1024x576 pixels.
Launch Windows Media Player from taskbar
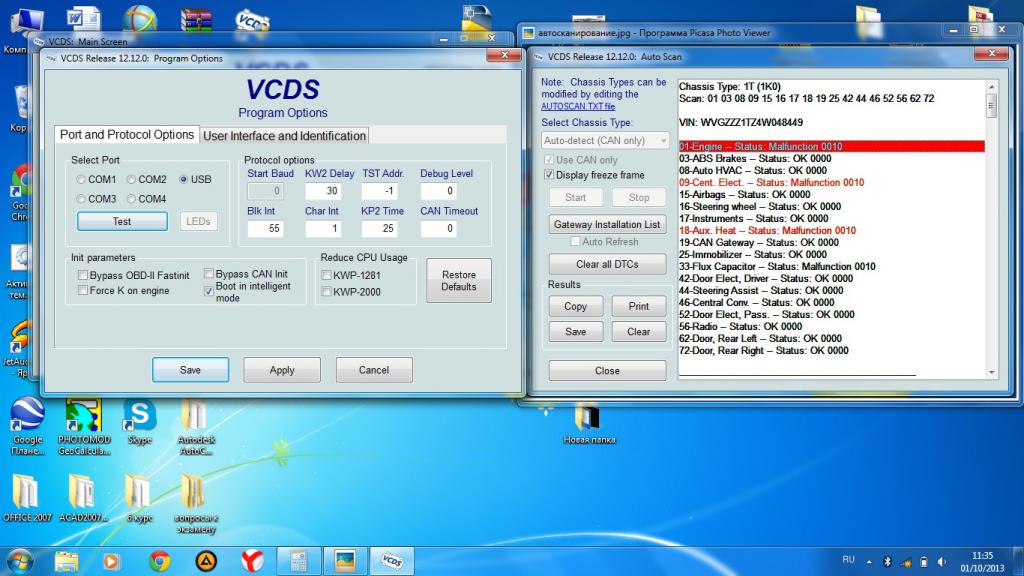(111, 561)
